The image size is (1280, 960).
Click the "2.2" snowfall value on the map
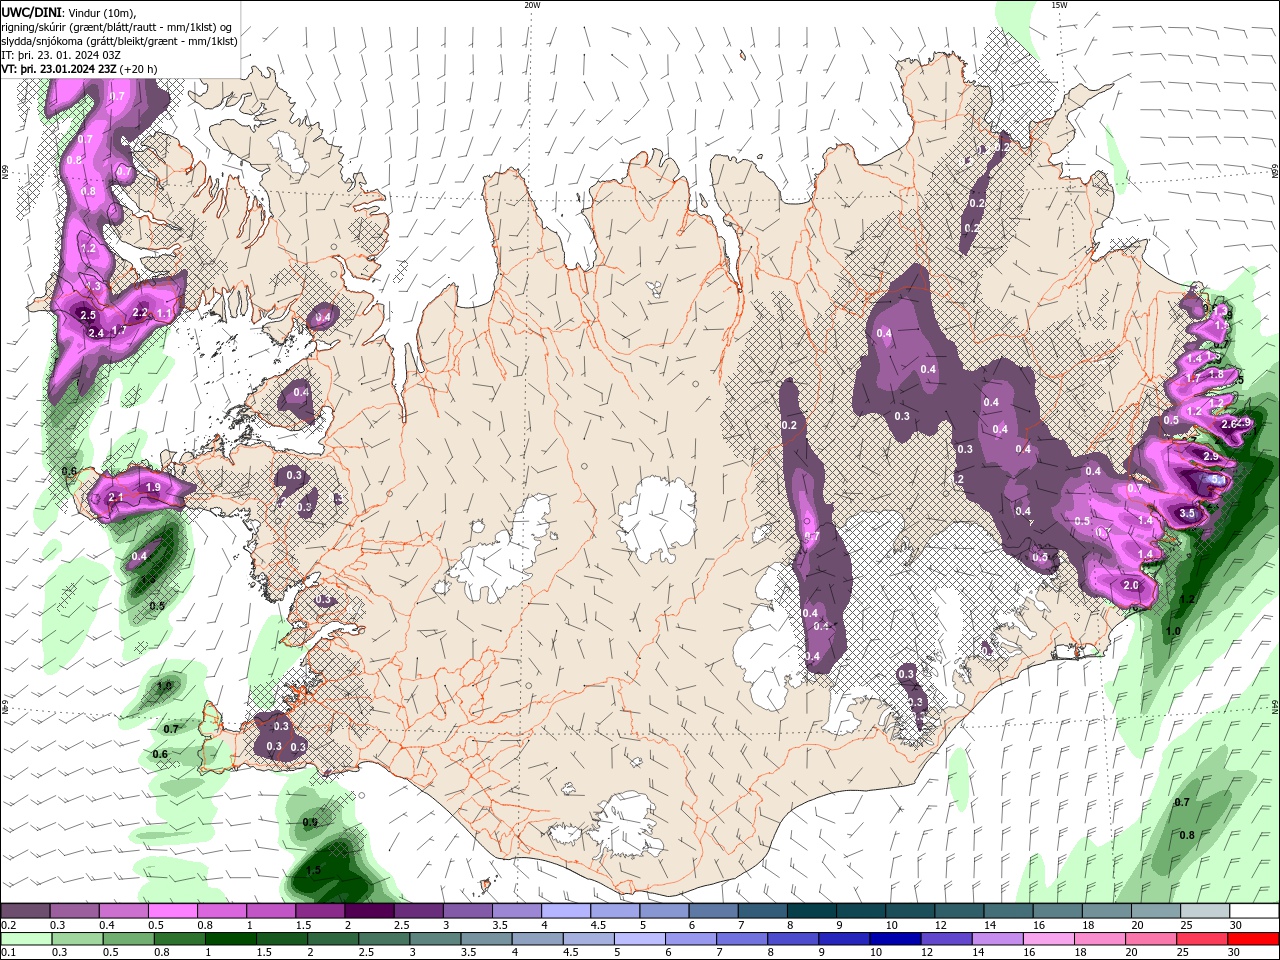[x=140, y=313]
